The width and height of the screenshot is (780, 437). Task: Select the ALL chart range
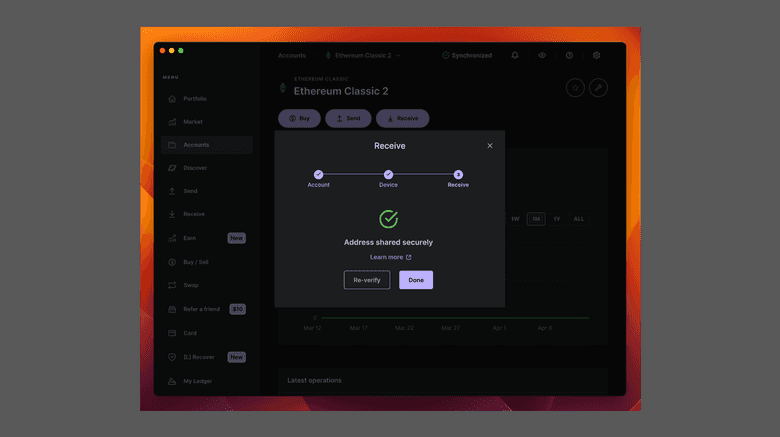pyautogui.click(x=579, y=219)
